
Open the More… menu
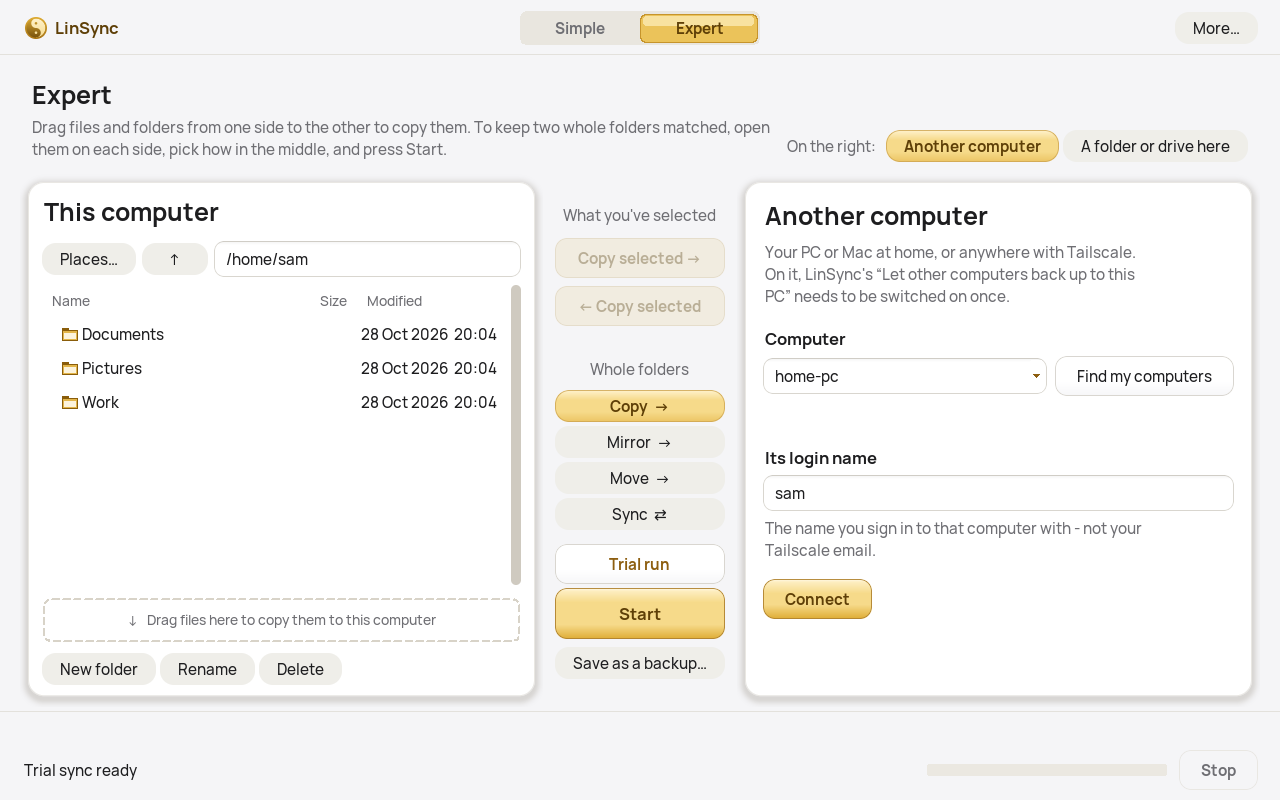point(1216,28)
